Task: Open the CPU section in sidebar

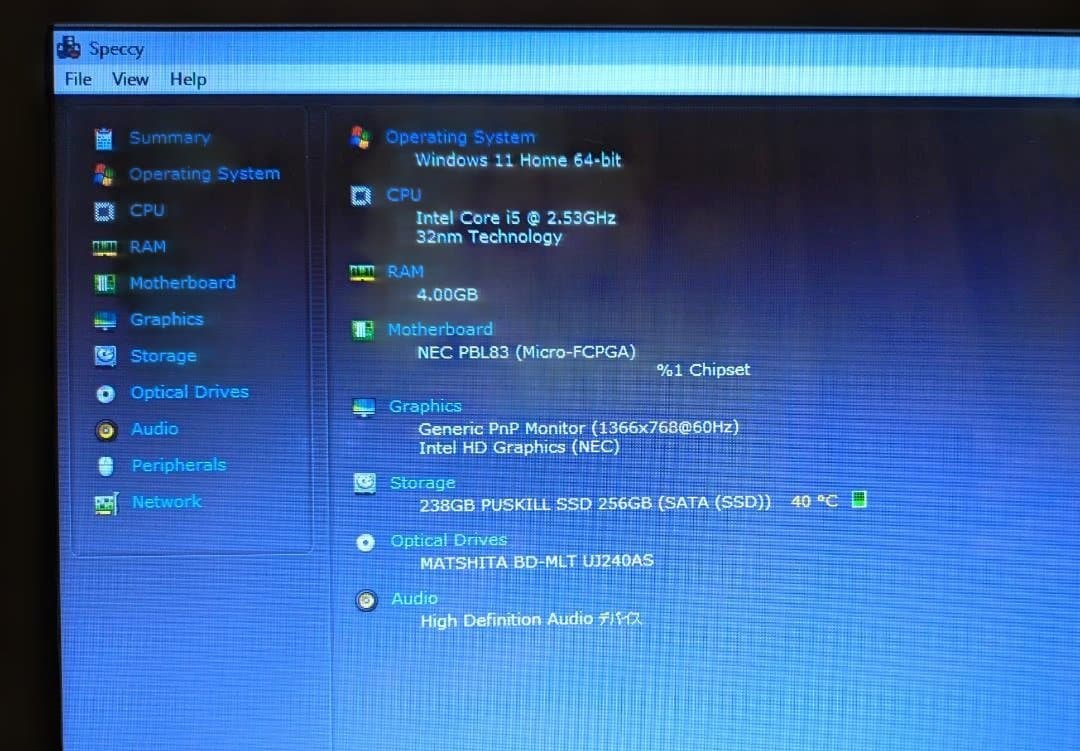Action: (147, 210)
